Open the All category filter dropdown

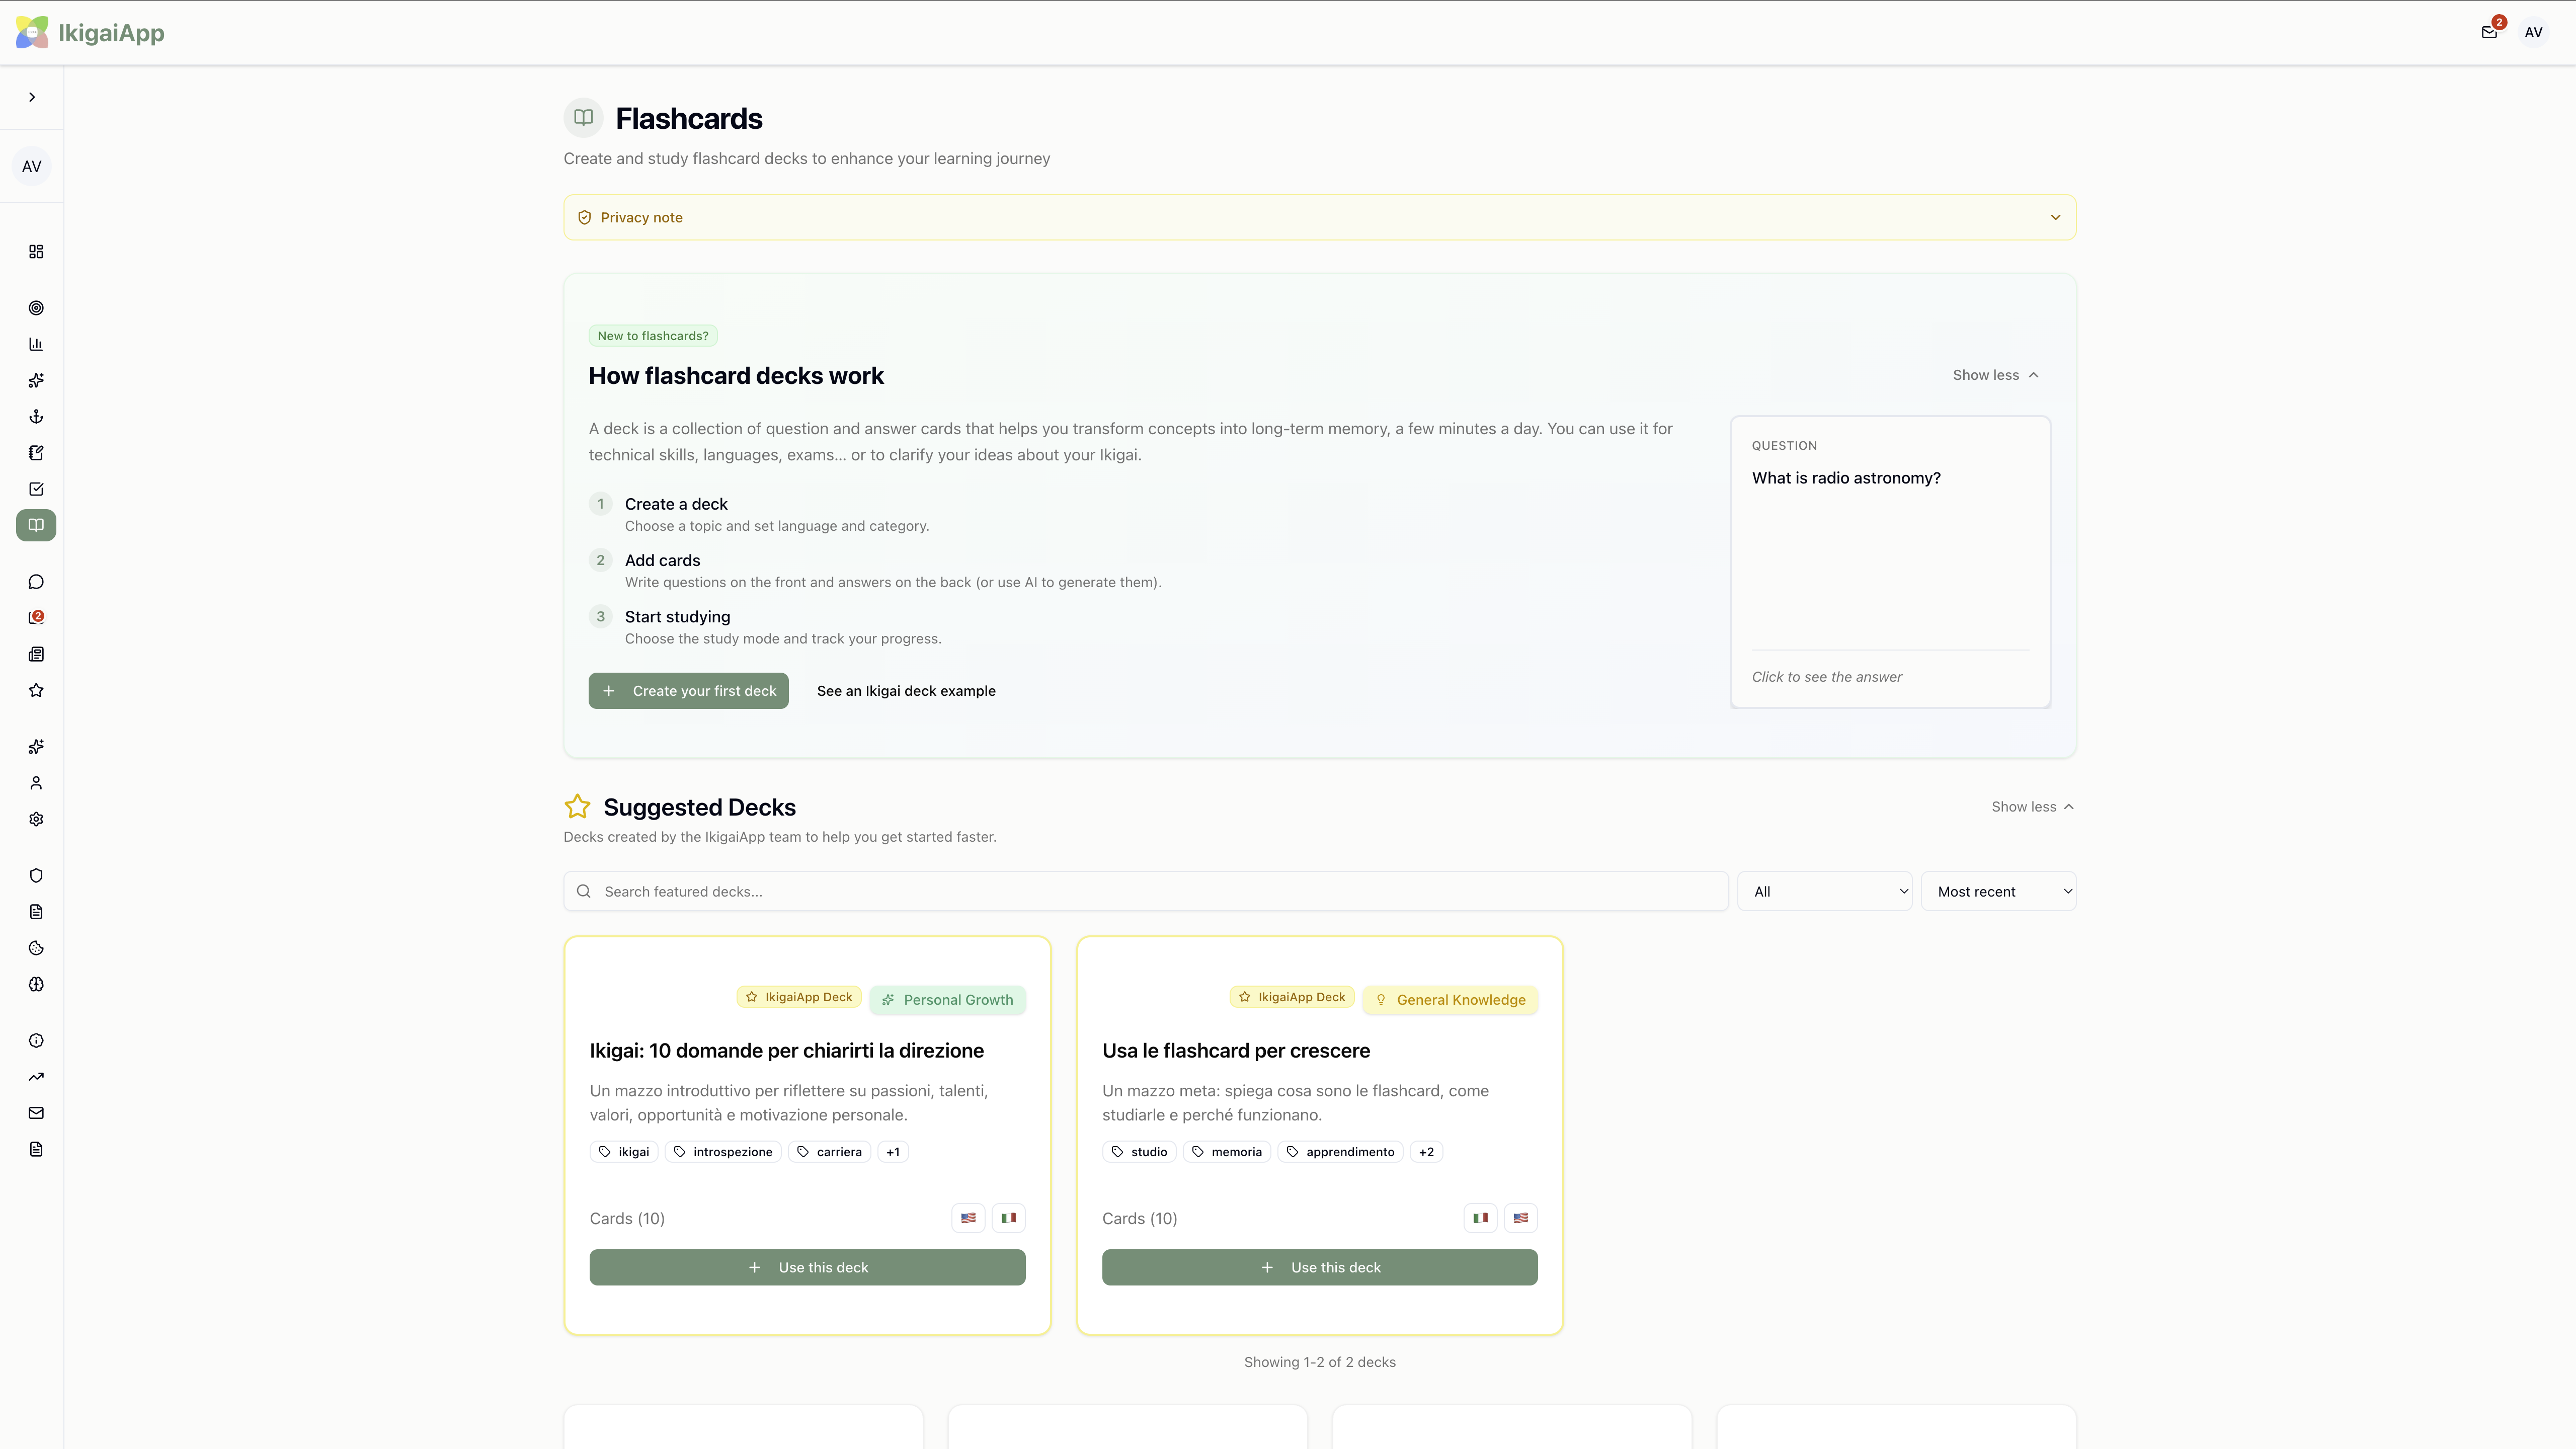(x=1824, y=890)
